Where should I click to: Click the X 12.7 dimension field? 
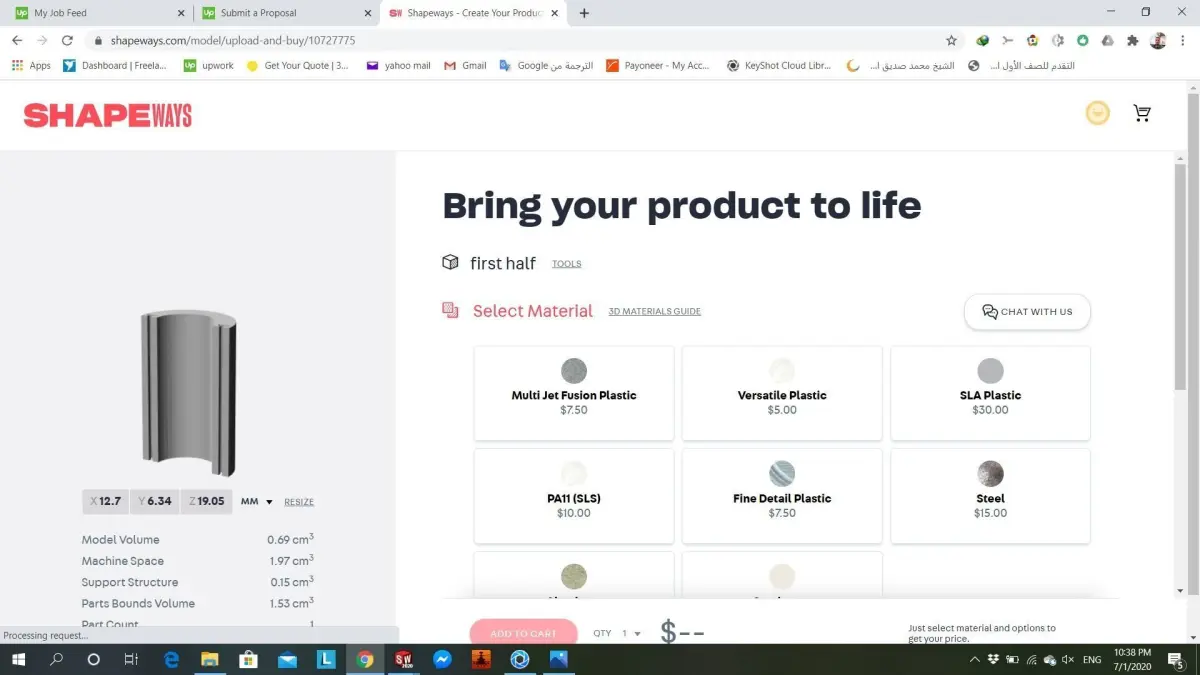click(x=105, y=501)
